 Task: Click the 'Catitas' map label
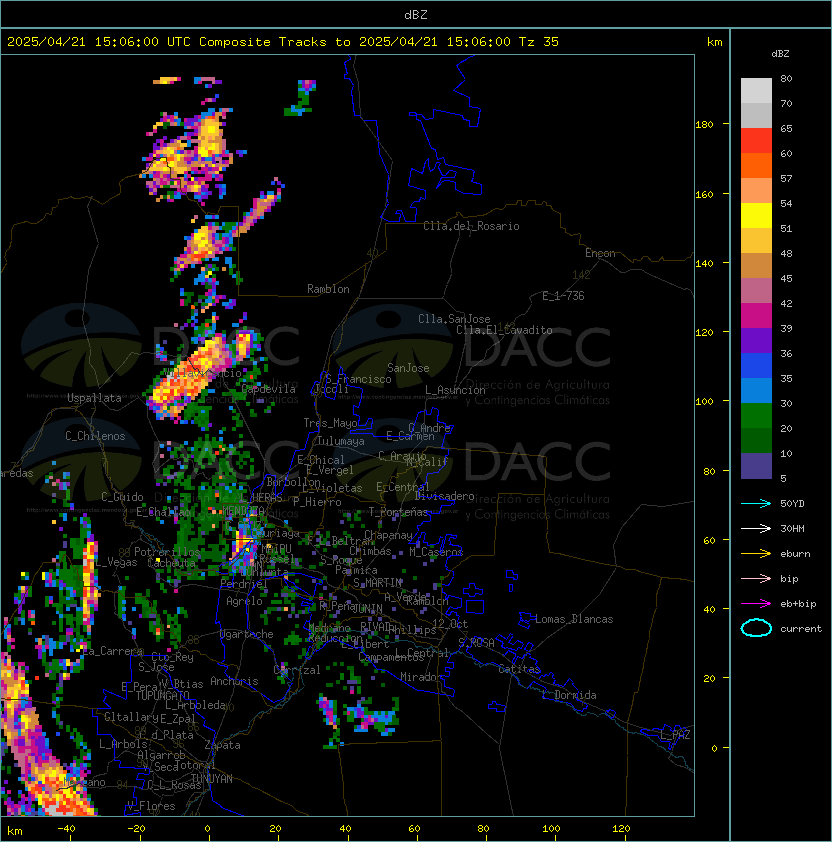519,669
